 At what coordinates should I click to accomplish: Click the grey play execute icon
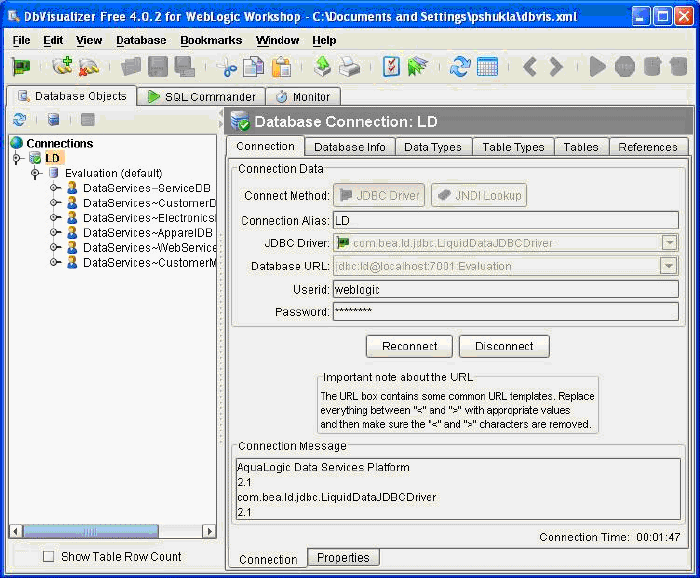coord(597,67)
